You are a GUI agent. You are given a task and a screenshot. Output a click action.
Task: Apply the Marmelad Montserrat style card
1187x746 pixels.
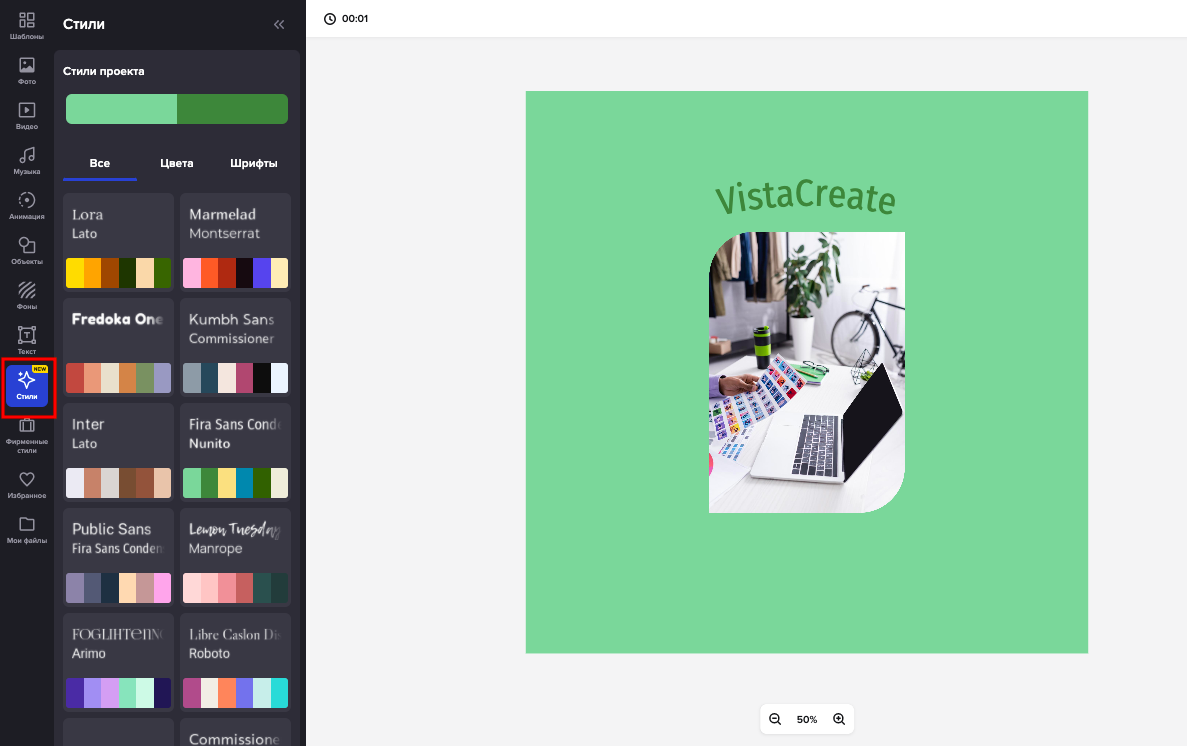pyautogui.click(x=235, y=242)
